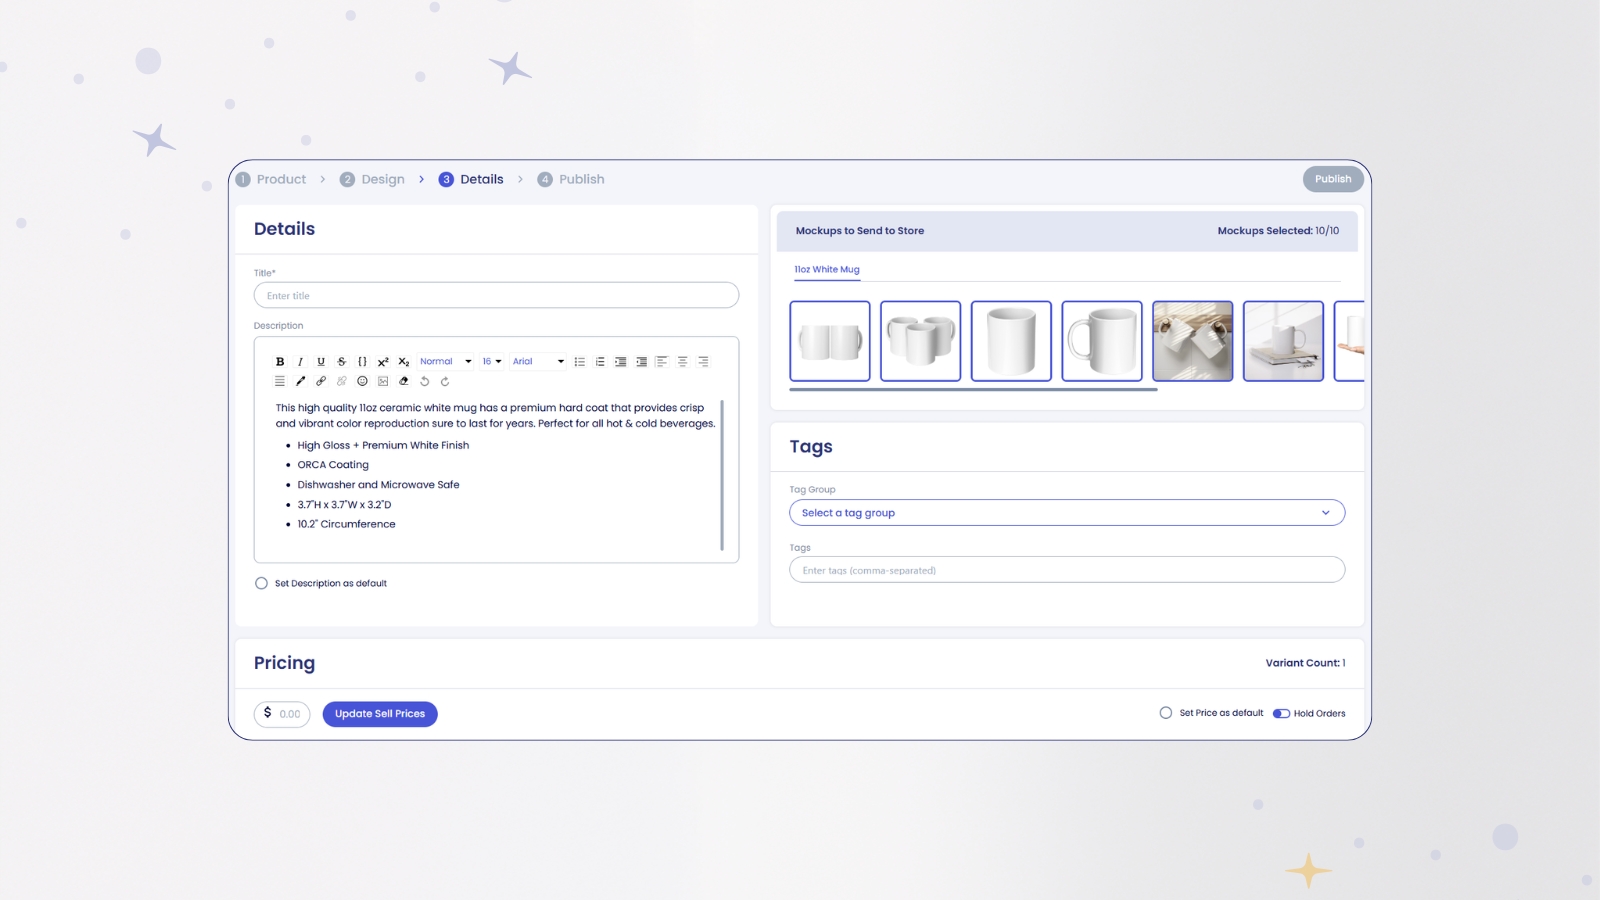Insert code block with braces icon
1600x900 pixels.
pos(362,361)
